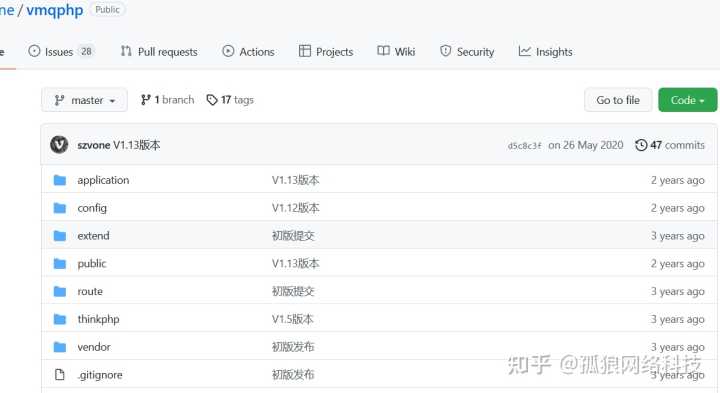This screenshot has width=720, height=393.
Task: Open the Projects tab
Action: point(326,51)
